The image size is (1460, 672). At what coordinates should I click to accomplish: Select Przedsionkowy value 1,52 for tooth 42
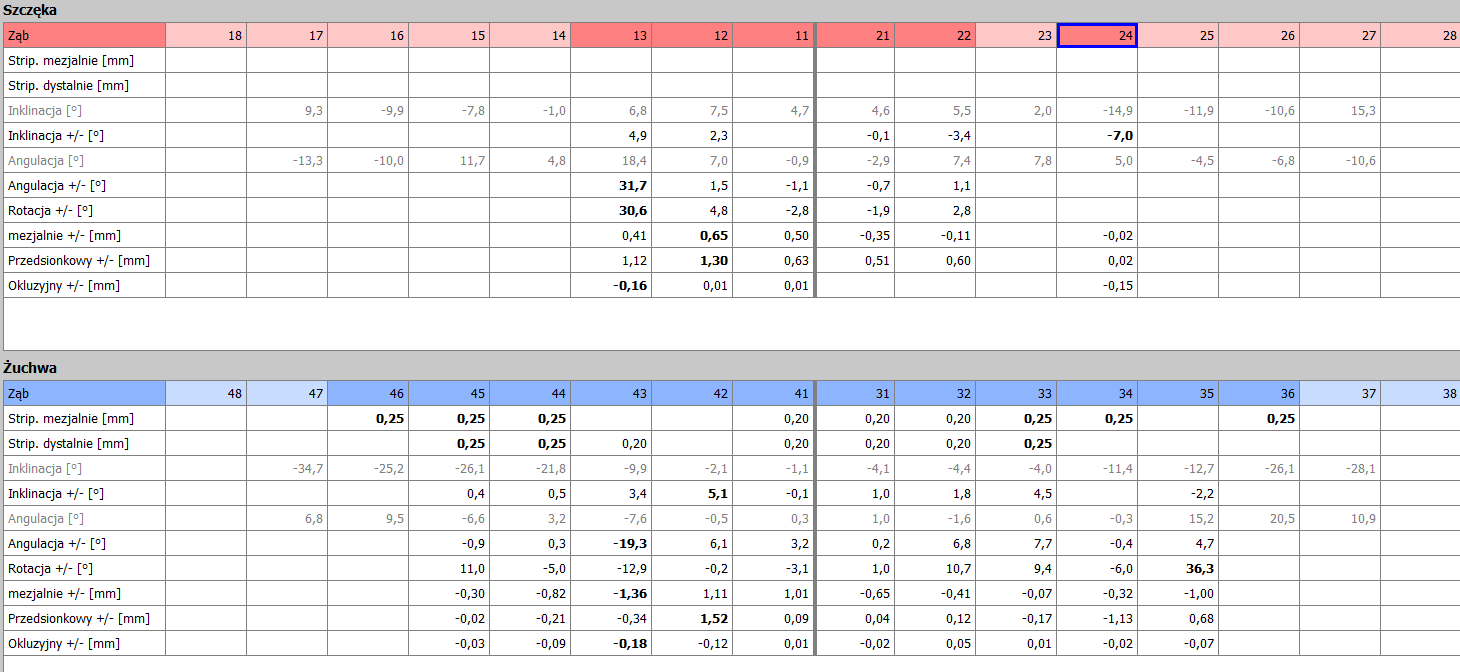tap(692, 619)
